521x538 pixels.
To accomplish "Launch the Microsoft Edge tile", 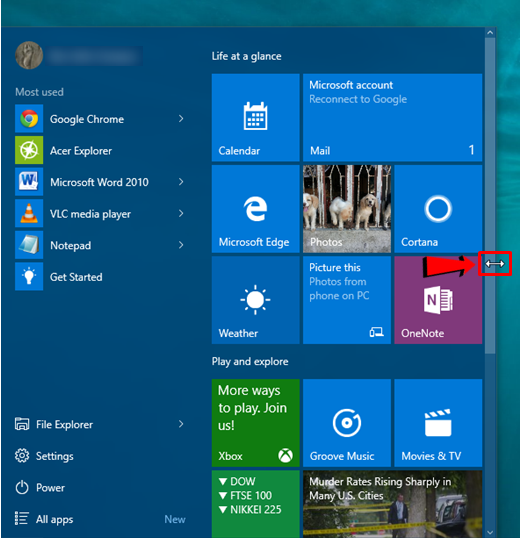I will coord(255,209).
